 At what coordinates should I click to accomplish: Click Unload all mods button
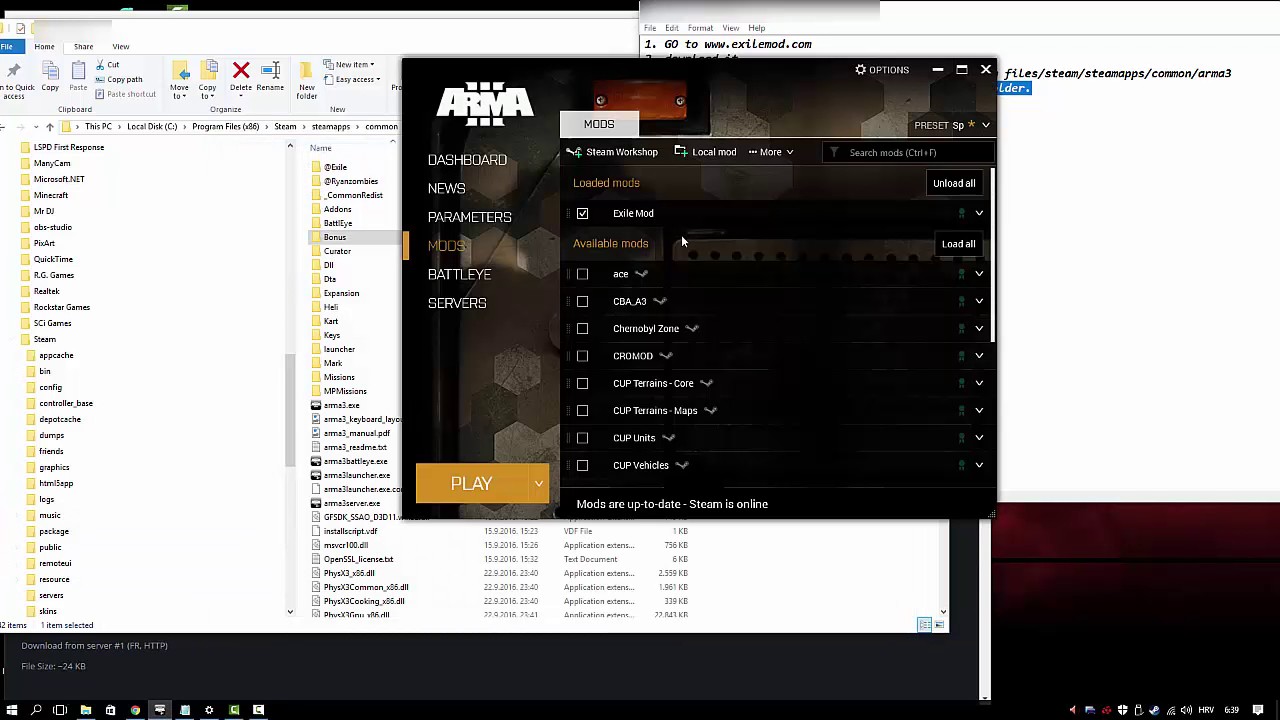(954, 183)
